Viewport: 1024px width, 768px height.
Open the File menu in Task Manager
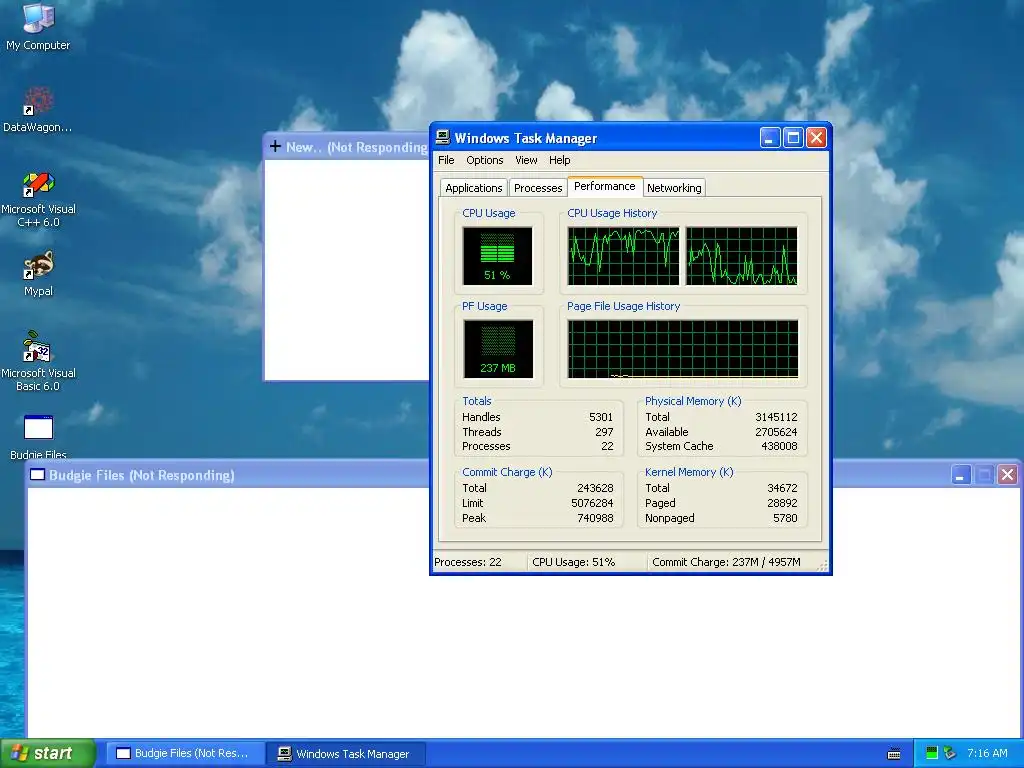(x=446, y=160)
